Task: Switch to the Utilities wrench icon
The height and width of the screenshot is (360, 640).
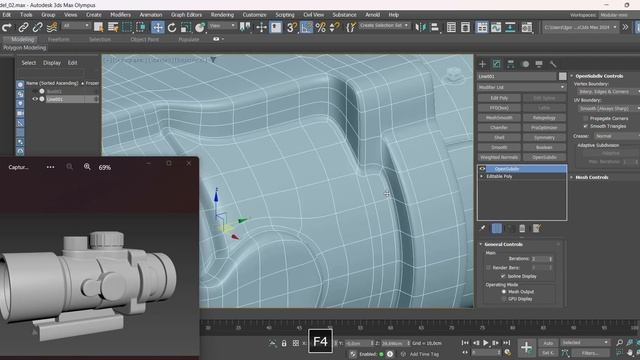Action: click(553, 64)
